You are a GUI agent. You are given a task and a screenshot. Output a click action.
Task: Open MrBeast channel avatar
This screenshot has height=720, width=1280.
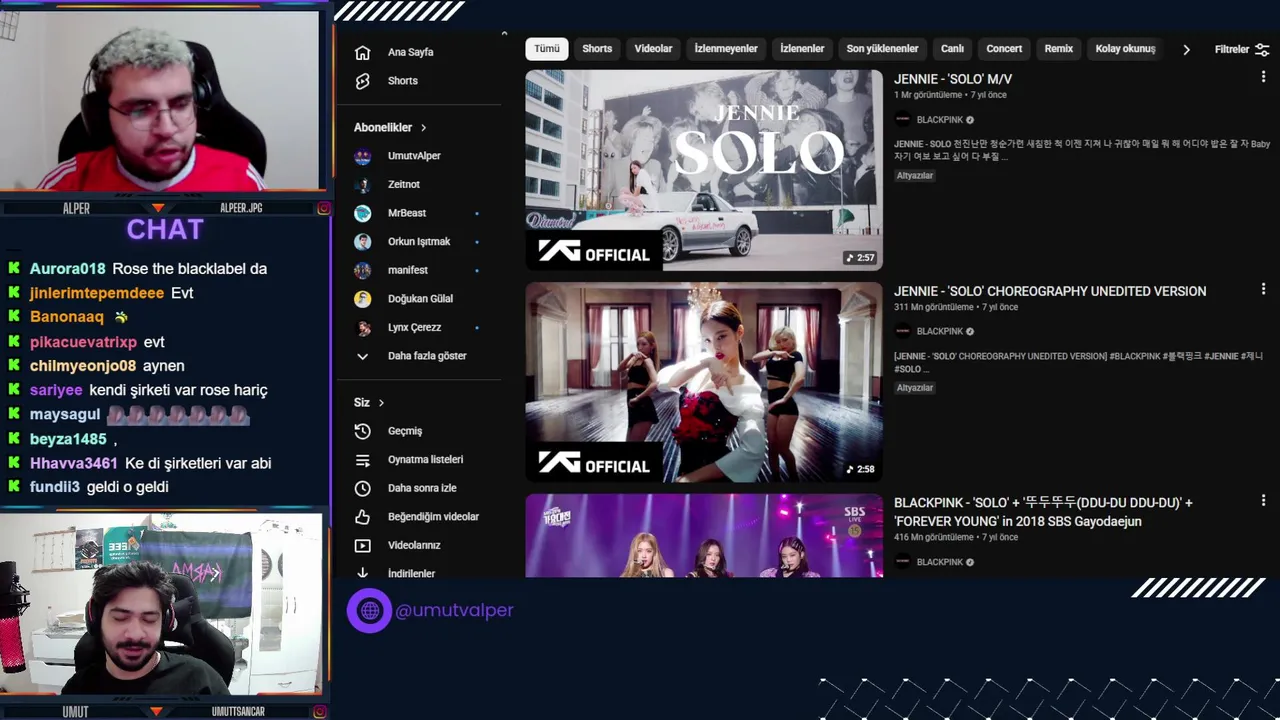point(363,213)
